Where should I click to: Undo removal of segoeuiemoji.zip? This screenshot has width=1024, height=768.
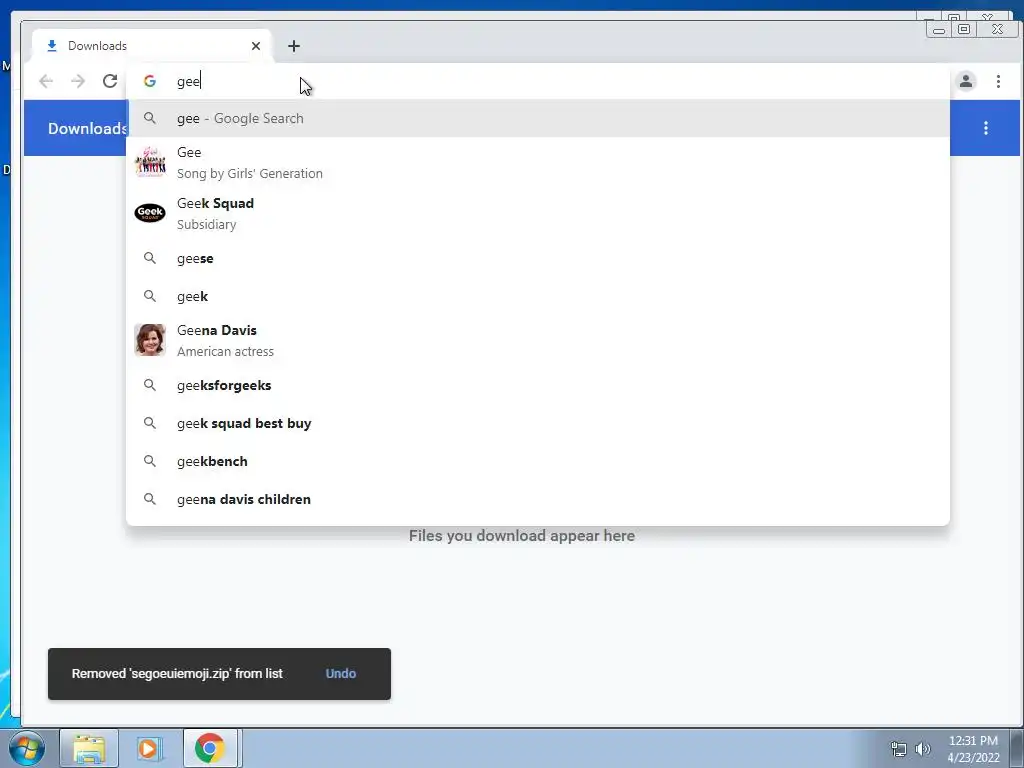[341, 673]
